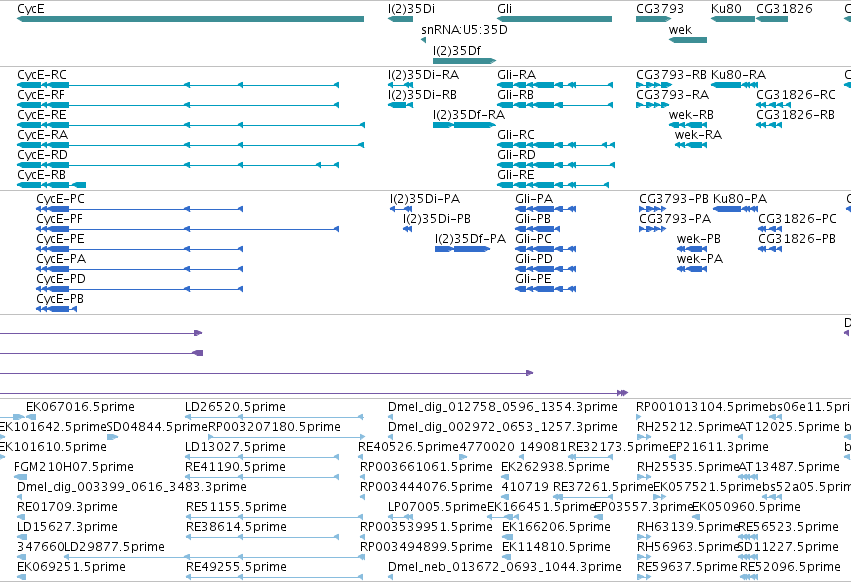Screen dimensions: 851x582
Task: Click the CG31826-RC transcript
Action: coord(773,105)
